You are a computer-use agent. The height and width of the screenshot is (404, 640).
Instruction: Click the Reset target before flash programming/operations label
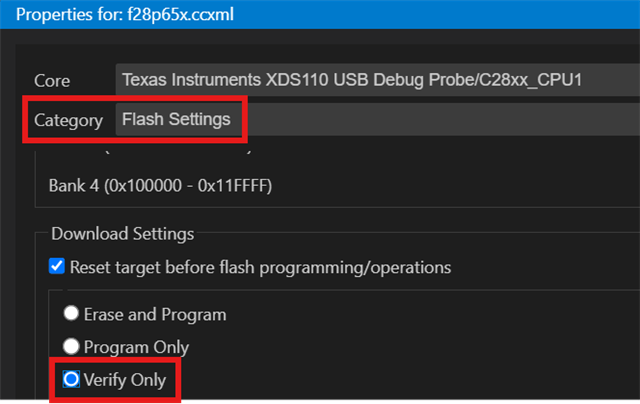pyautogui.click(x=260, y=267)
